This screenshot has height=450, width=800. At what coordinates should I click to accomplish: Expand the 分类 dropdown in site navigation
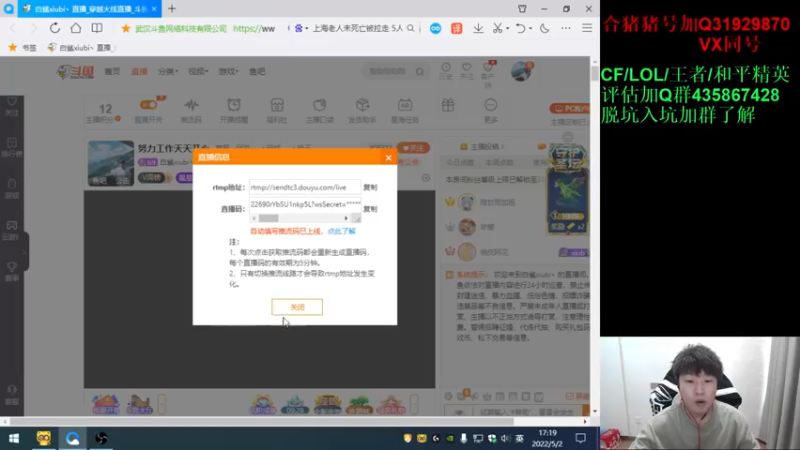click(168, 71)
